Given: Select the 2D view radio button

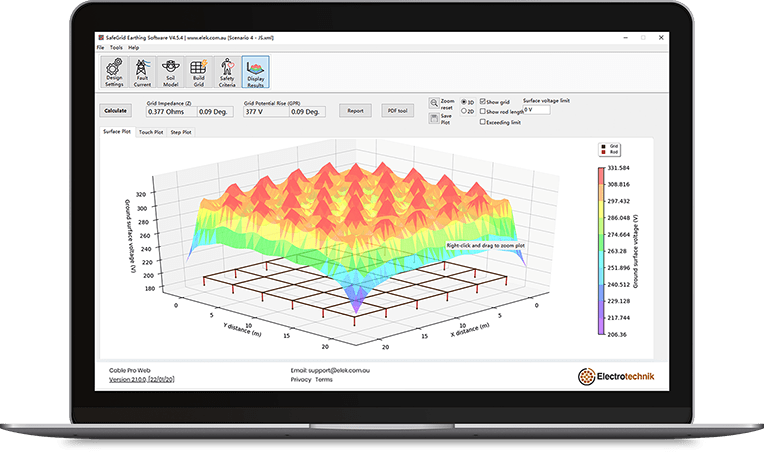Looking at the screenshot, I should coord(464,111).
